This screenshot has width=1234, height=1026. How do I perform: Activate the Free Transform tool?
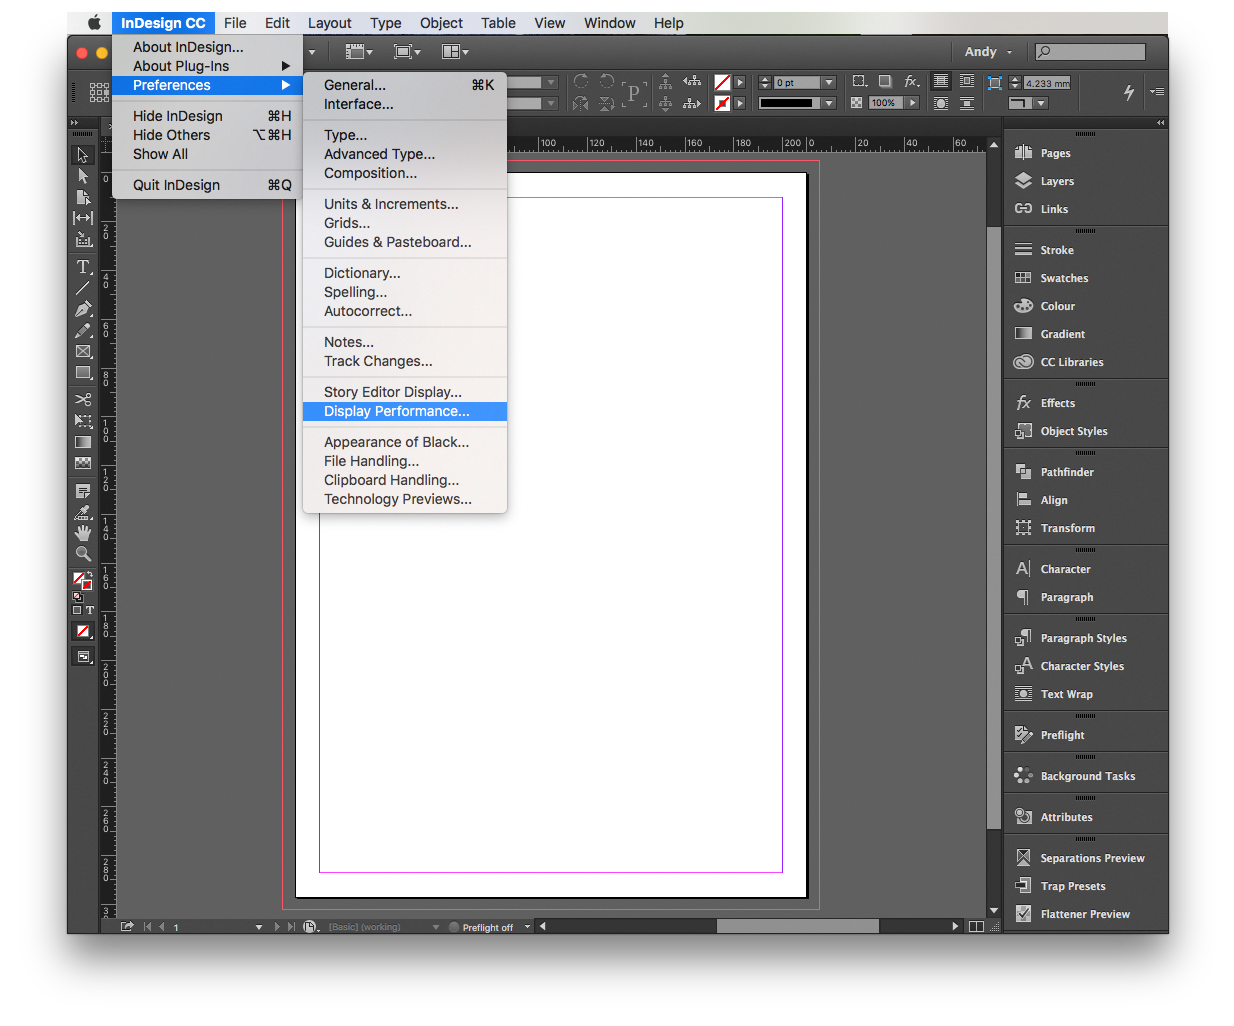point(83,421)
